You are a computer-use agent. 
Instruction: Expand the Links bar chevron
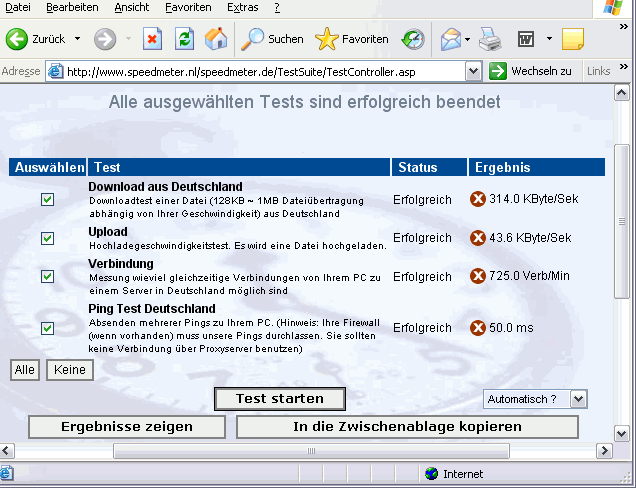[623, 66]
